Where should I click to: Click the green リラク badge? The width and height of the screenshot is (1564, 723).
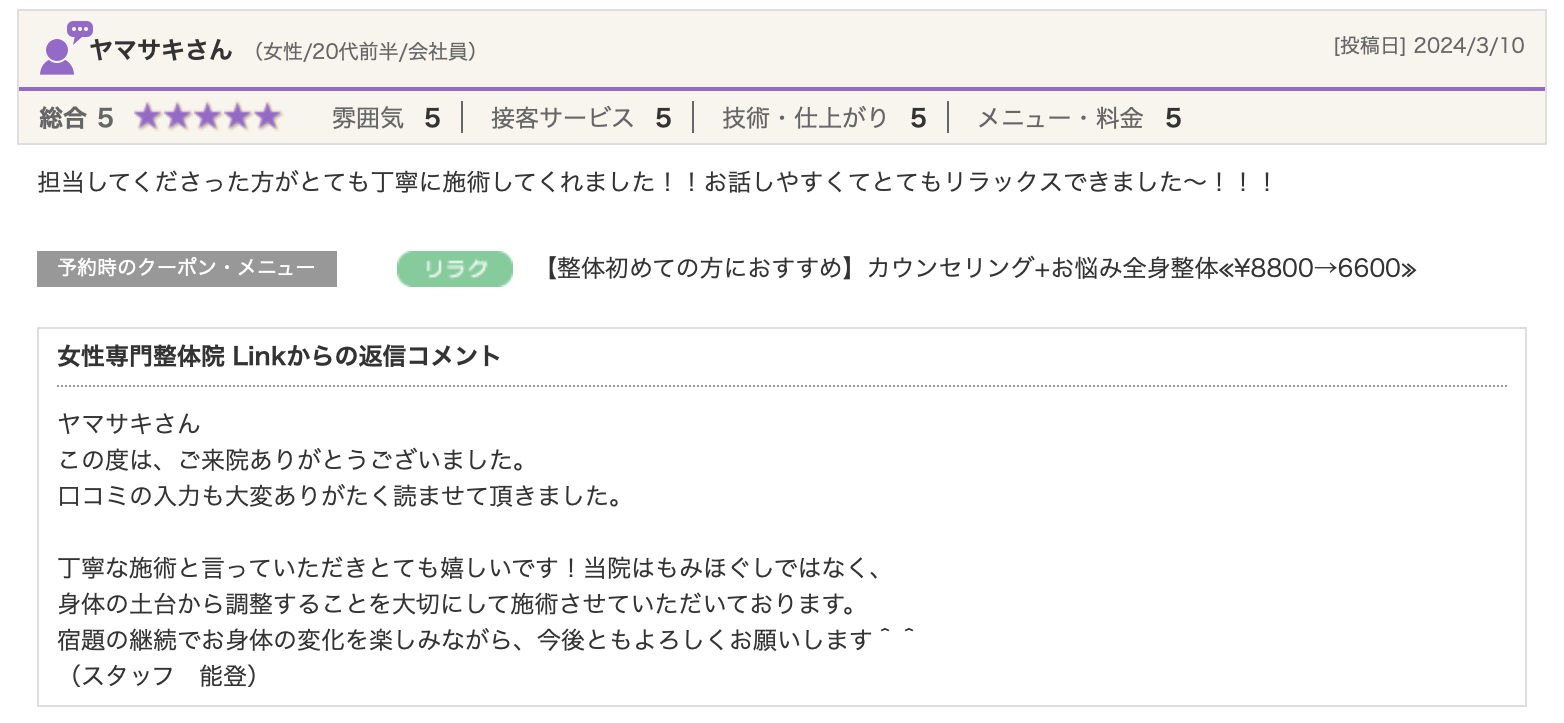coord(455,269)
